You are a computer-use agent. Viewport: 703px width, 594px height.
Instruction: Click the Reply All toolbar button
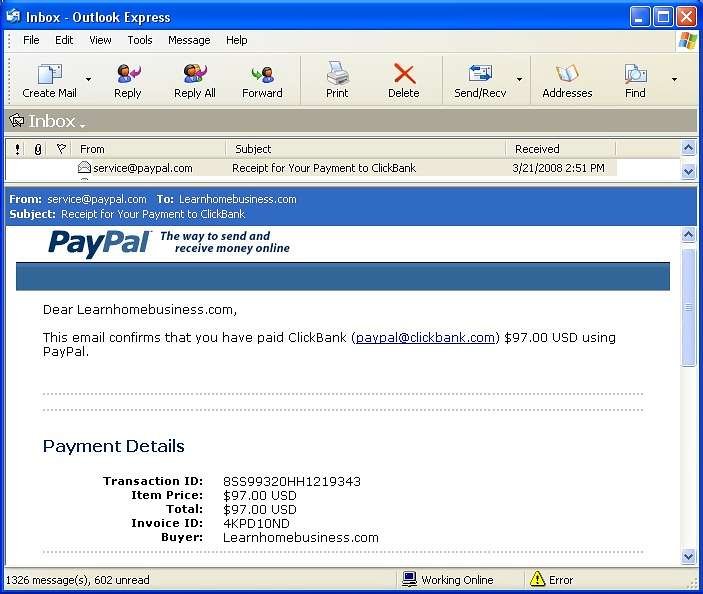coord(195,81)
